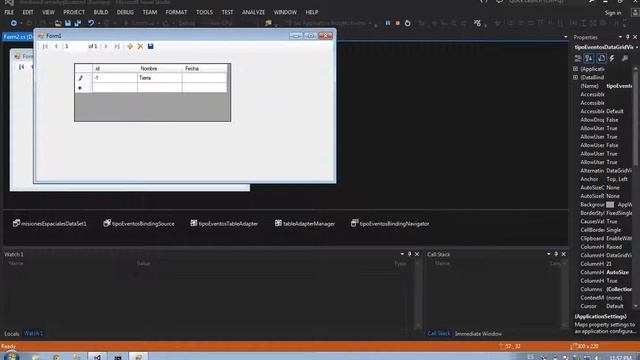This screenshot has height=360, width=640.
Task: Open the DEBUG menu
Action: click(125, 12)
